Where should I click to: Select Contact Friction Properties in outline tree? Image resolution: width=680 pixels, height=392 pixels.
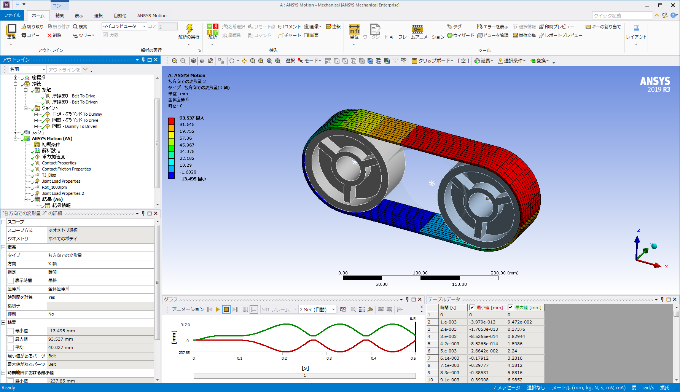click(66, 169)
